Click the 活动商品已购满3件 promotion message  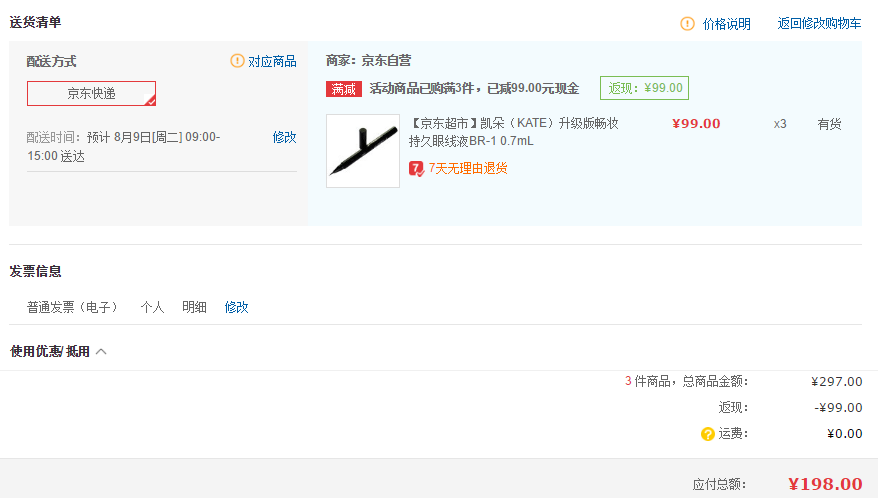(x=474, y=89)
